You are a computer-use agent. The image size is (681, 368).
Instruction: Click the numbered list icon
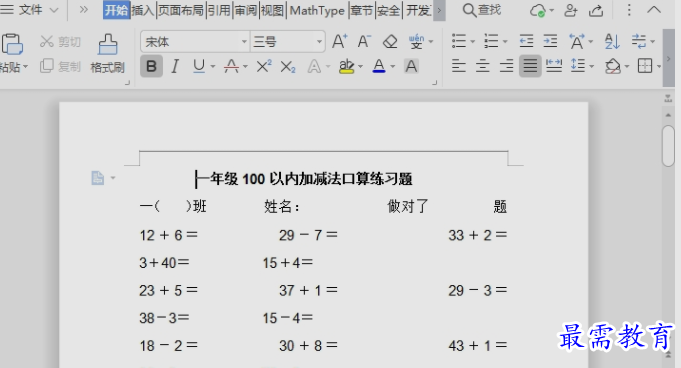tap(491, 41)
